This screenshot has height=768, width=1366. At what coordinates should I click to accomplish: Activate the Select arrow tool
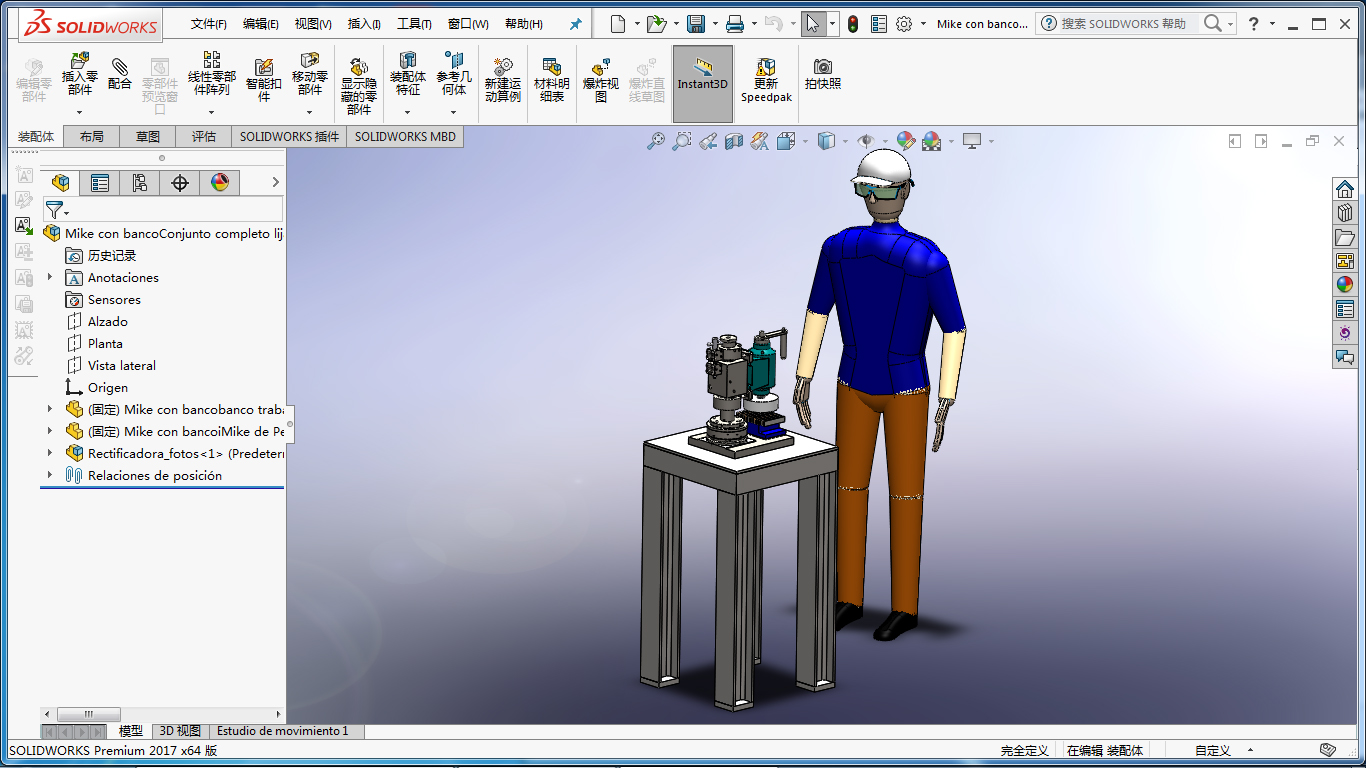tap(813, 23)
